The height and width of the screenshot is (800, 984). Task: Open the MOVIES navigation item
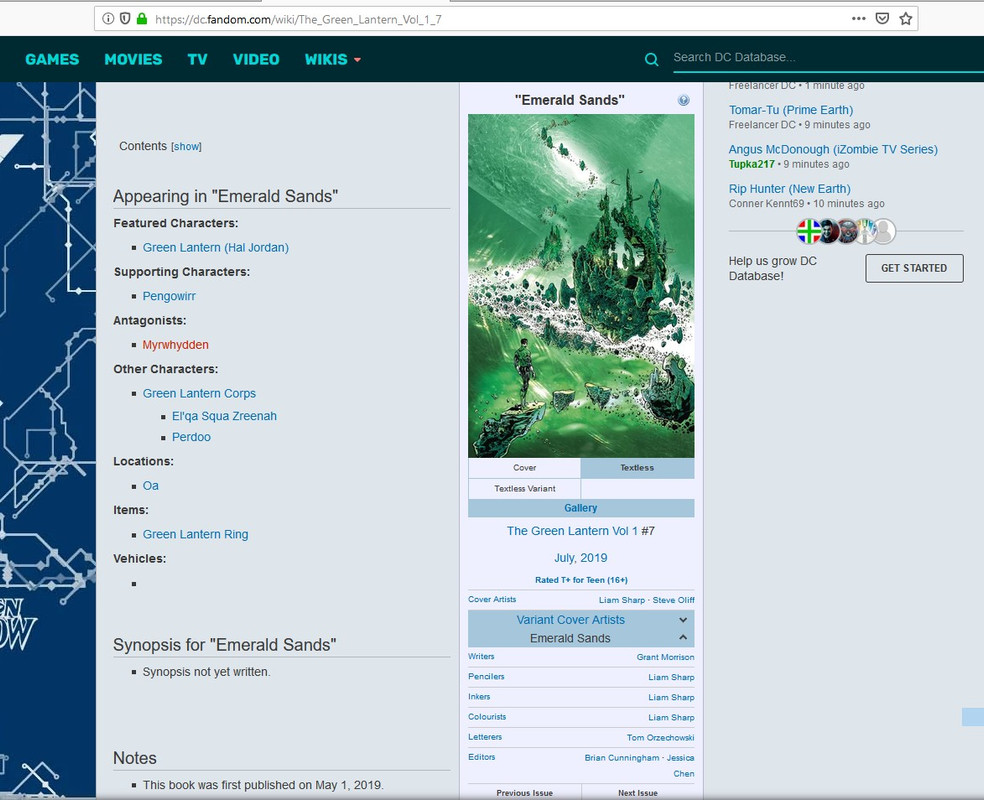(x=133, y=60)
